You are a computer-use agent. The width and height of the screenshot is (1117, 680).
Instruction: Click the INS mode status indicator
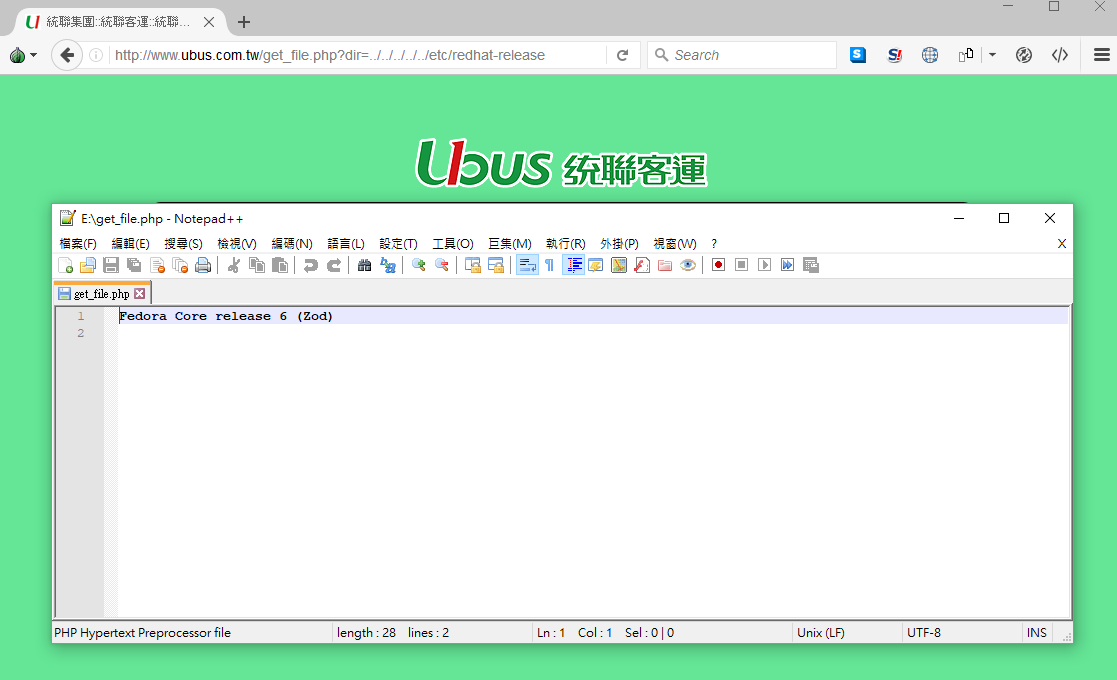[x=1037, y=632]
